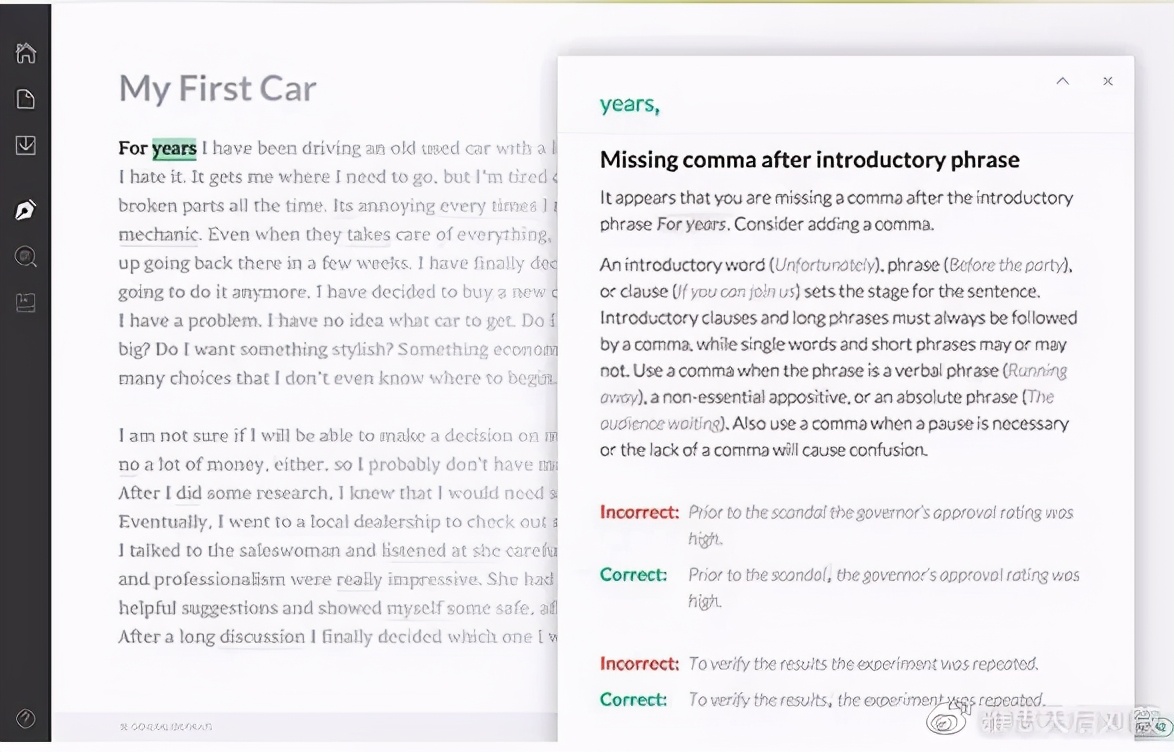Click the first red "Incorrect:" example label
The width and height of the screenshot is (1174, 752).
point(639,512)
